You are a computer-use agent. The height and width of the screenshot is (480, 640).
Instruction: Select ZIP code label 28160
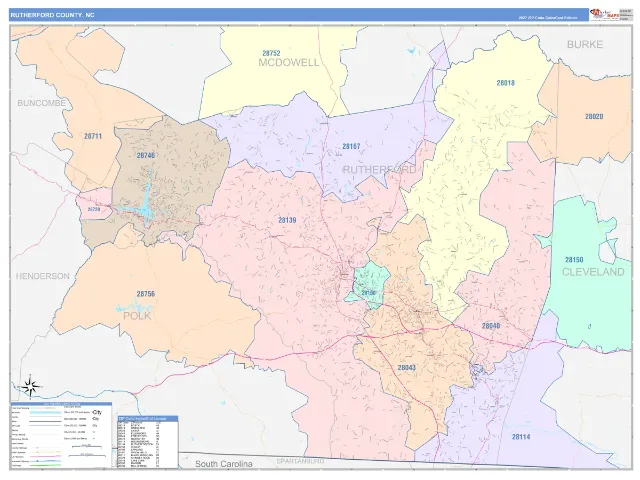(368, 293)
